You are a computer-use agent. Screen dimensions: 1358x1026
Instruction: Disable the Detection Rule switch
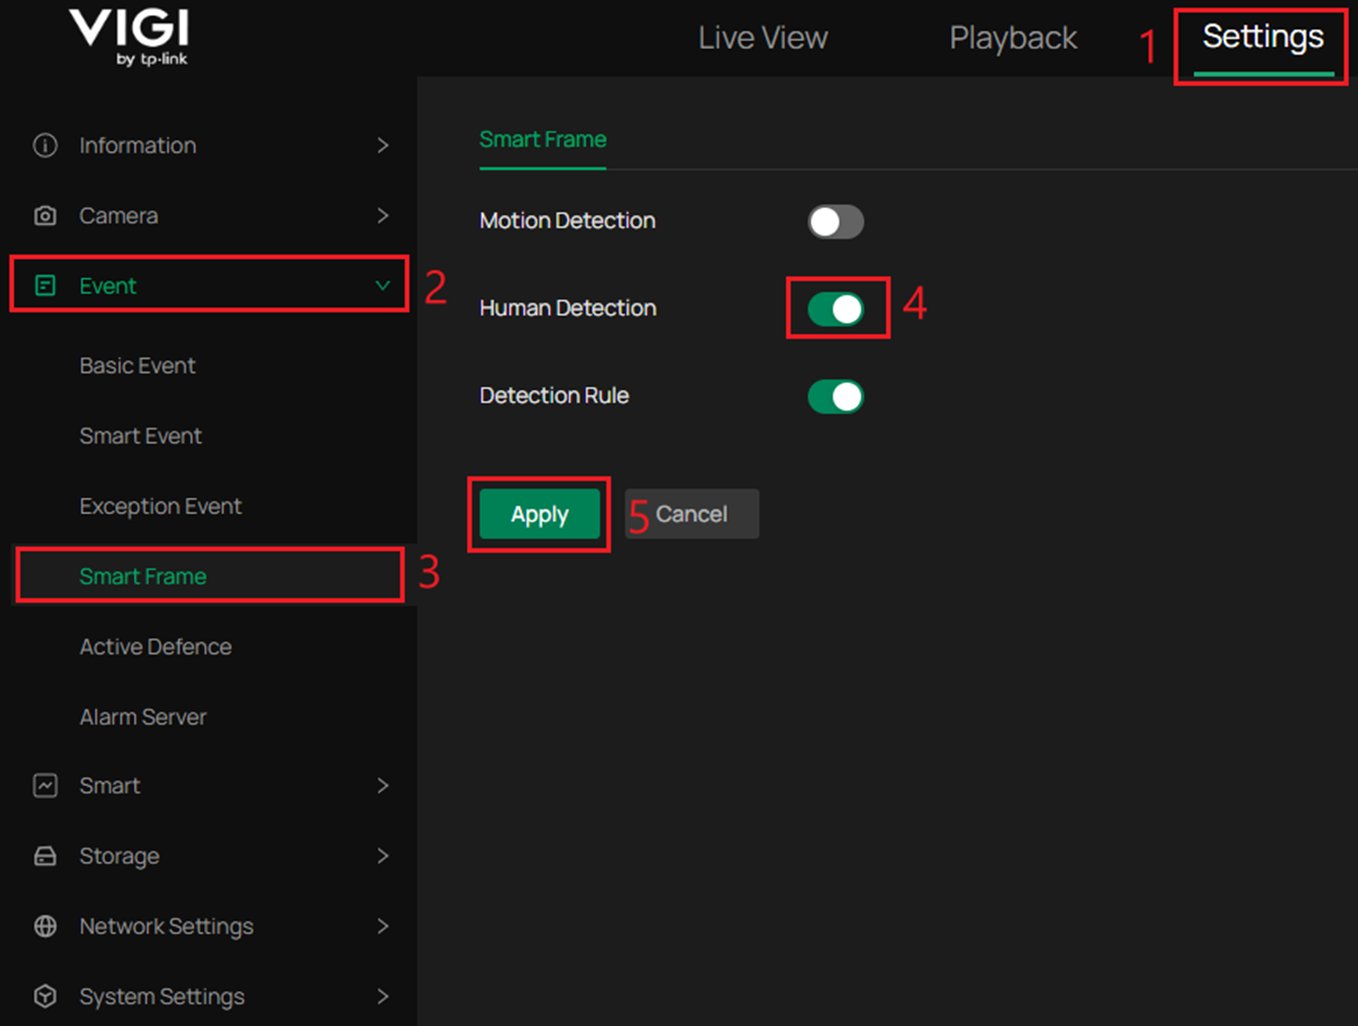coord(836,397)
